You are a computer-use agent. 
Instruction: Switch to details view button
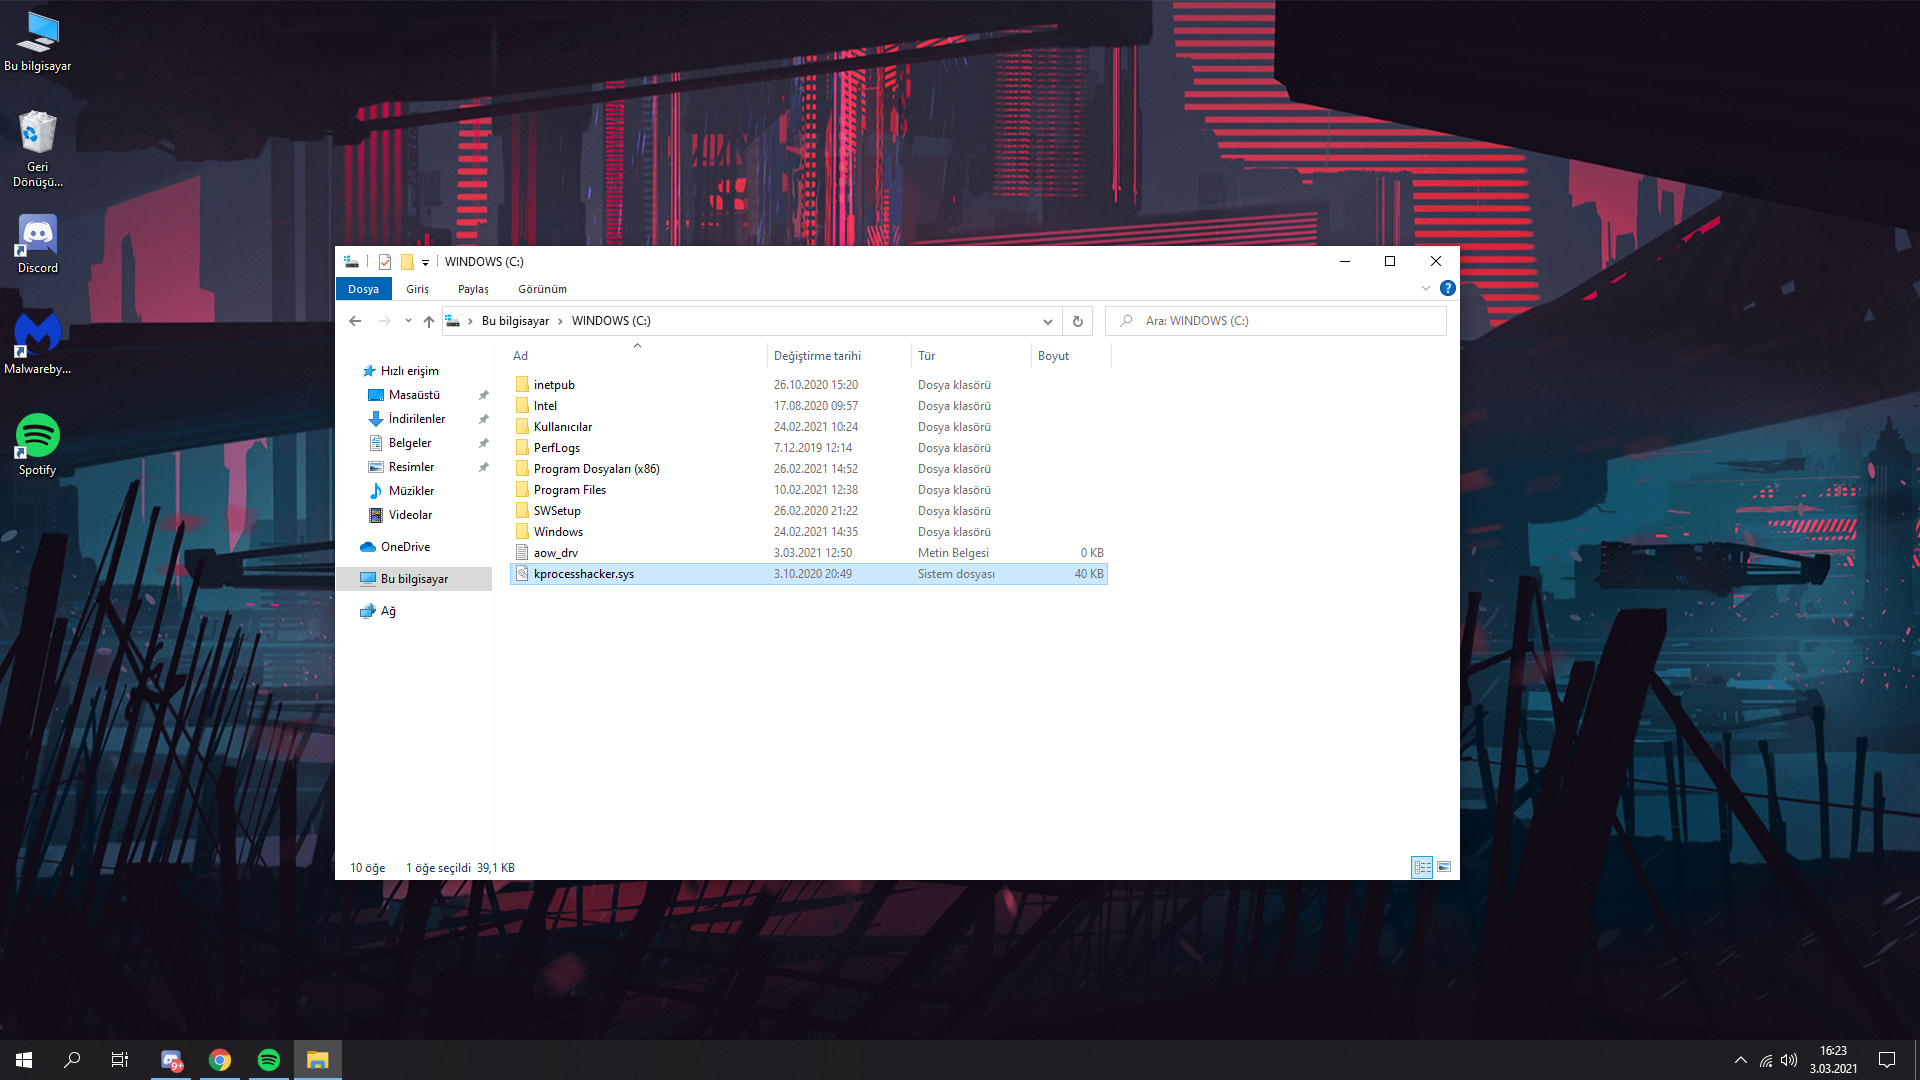coord(1421,867)
